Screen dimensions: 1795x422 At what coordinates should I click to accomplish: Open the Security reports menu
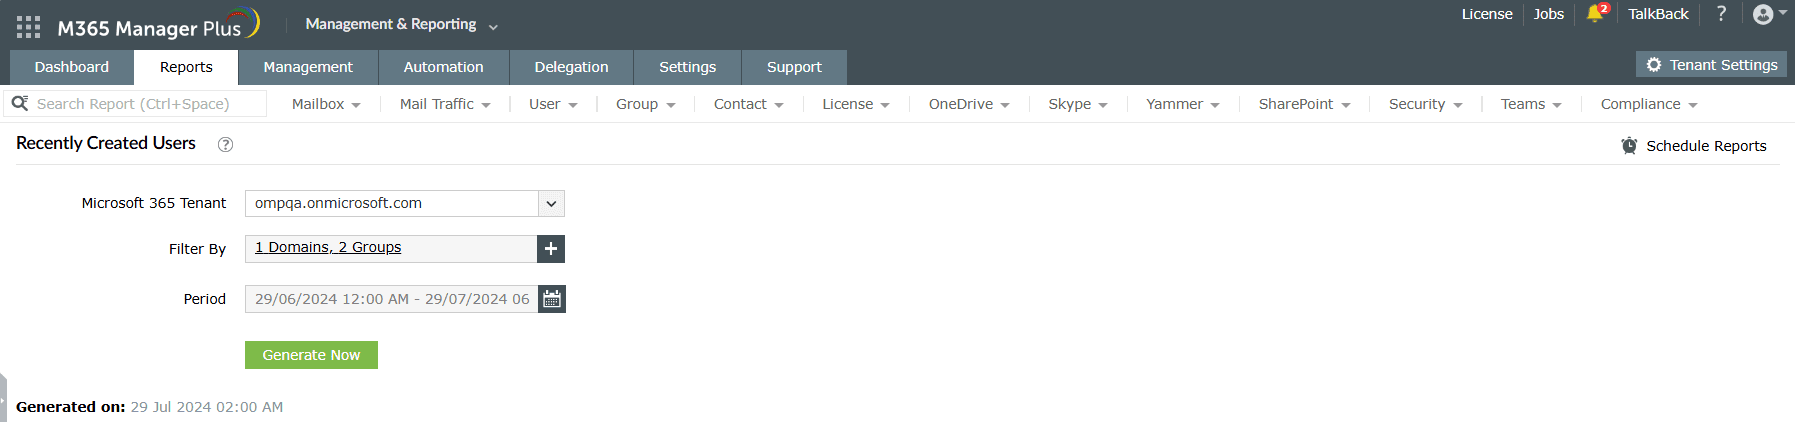coord(1425,104)
